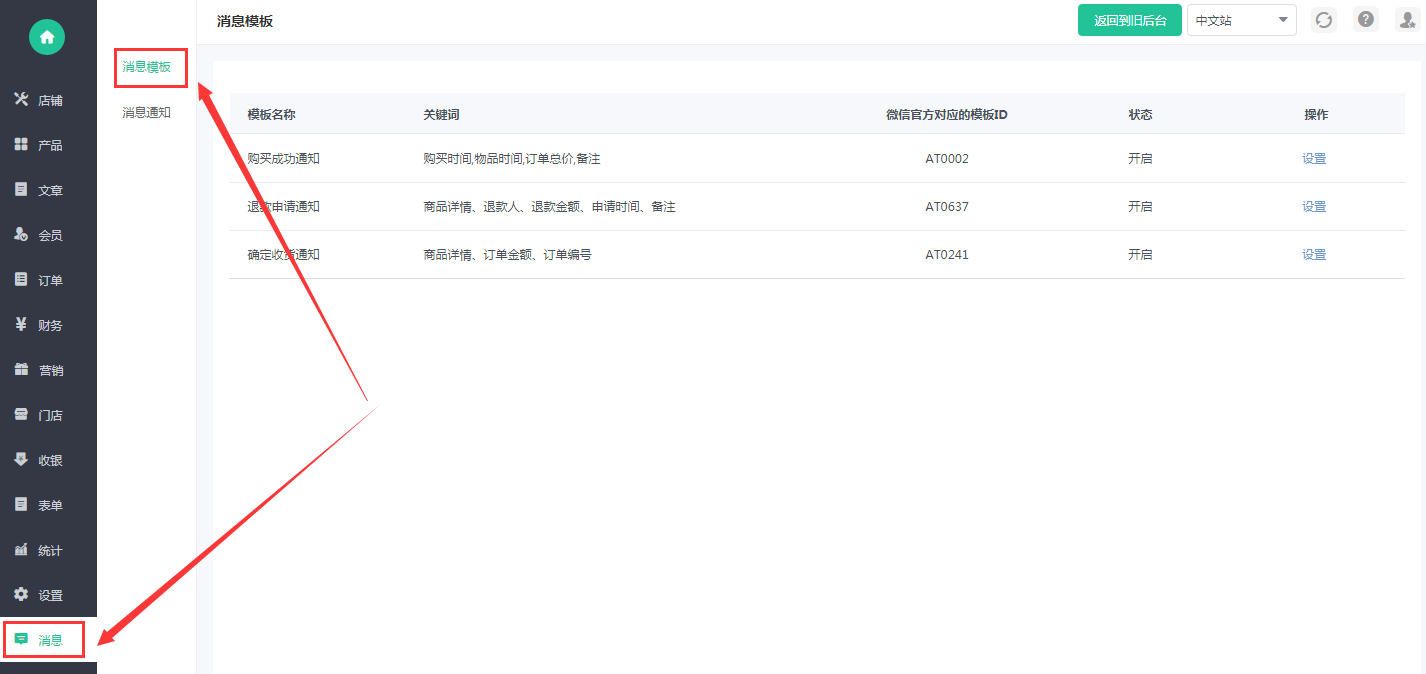Click template ID AT0637
This screenshot has height=674, width=1426.
click(x=947, y=206)
